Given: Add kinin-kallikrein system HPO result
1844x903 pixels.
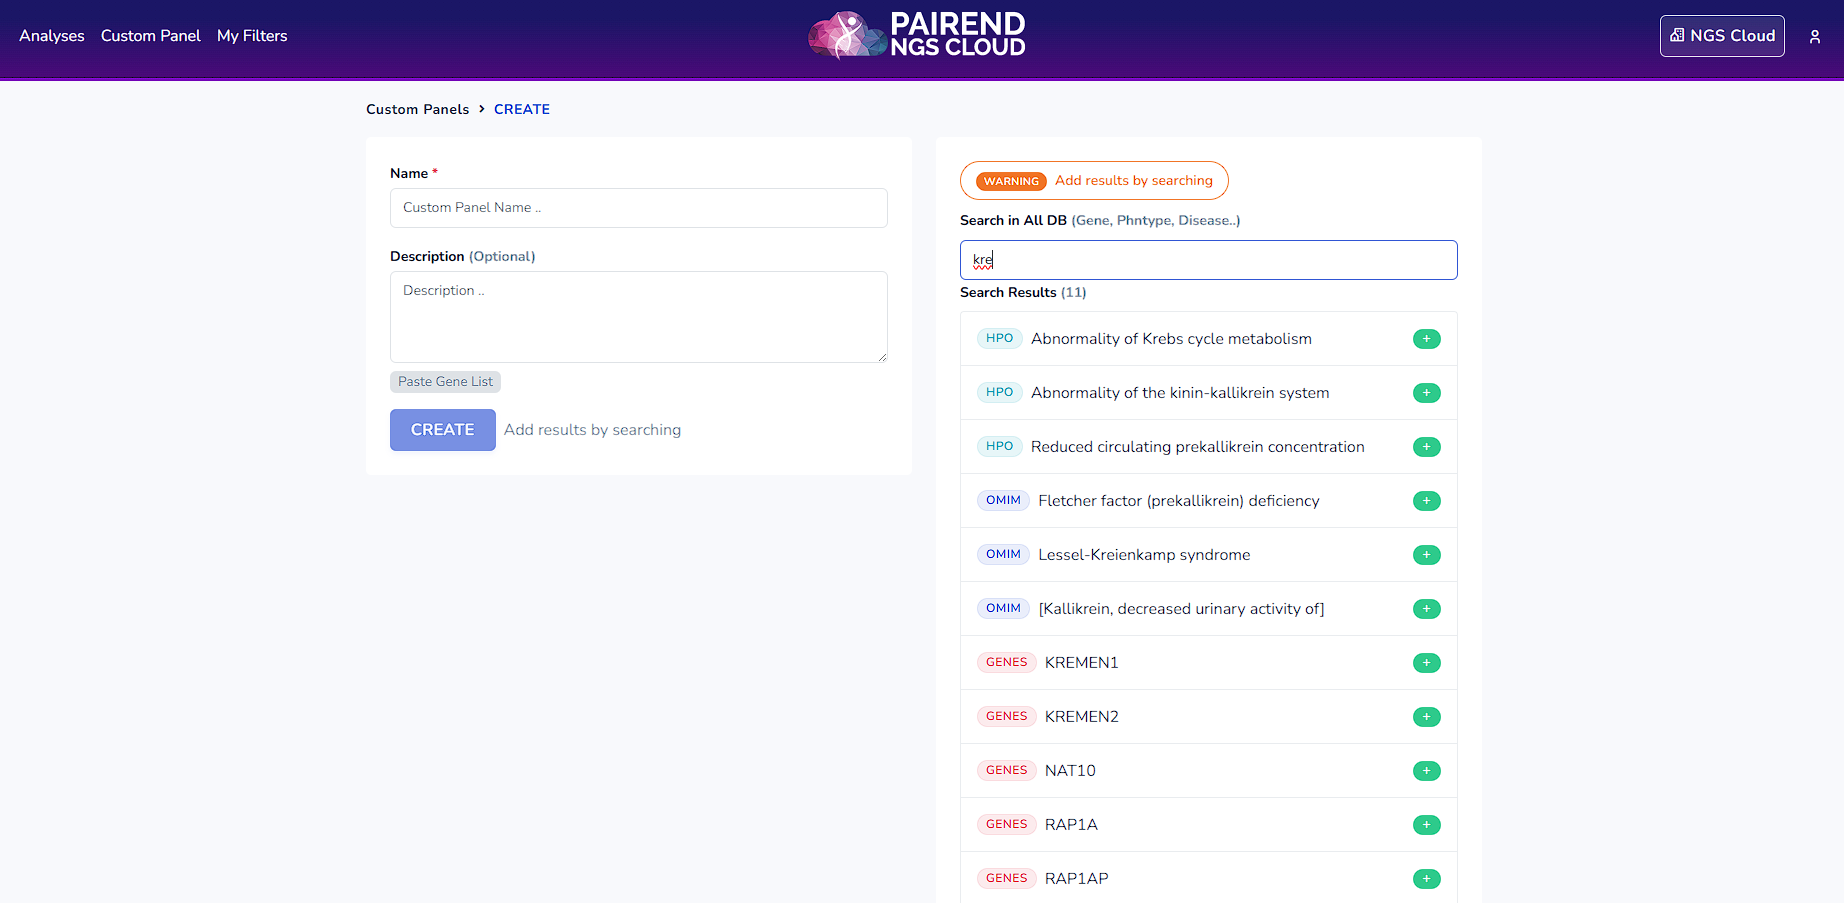Looking at the screenshot, I should (1426, 393).
